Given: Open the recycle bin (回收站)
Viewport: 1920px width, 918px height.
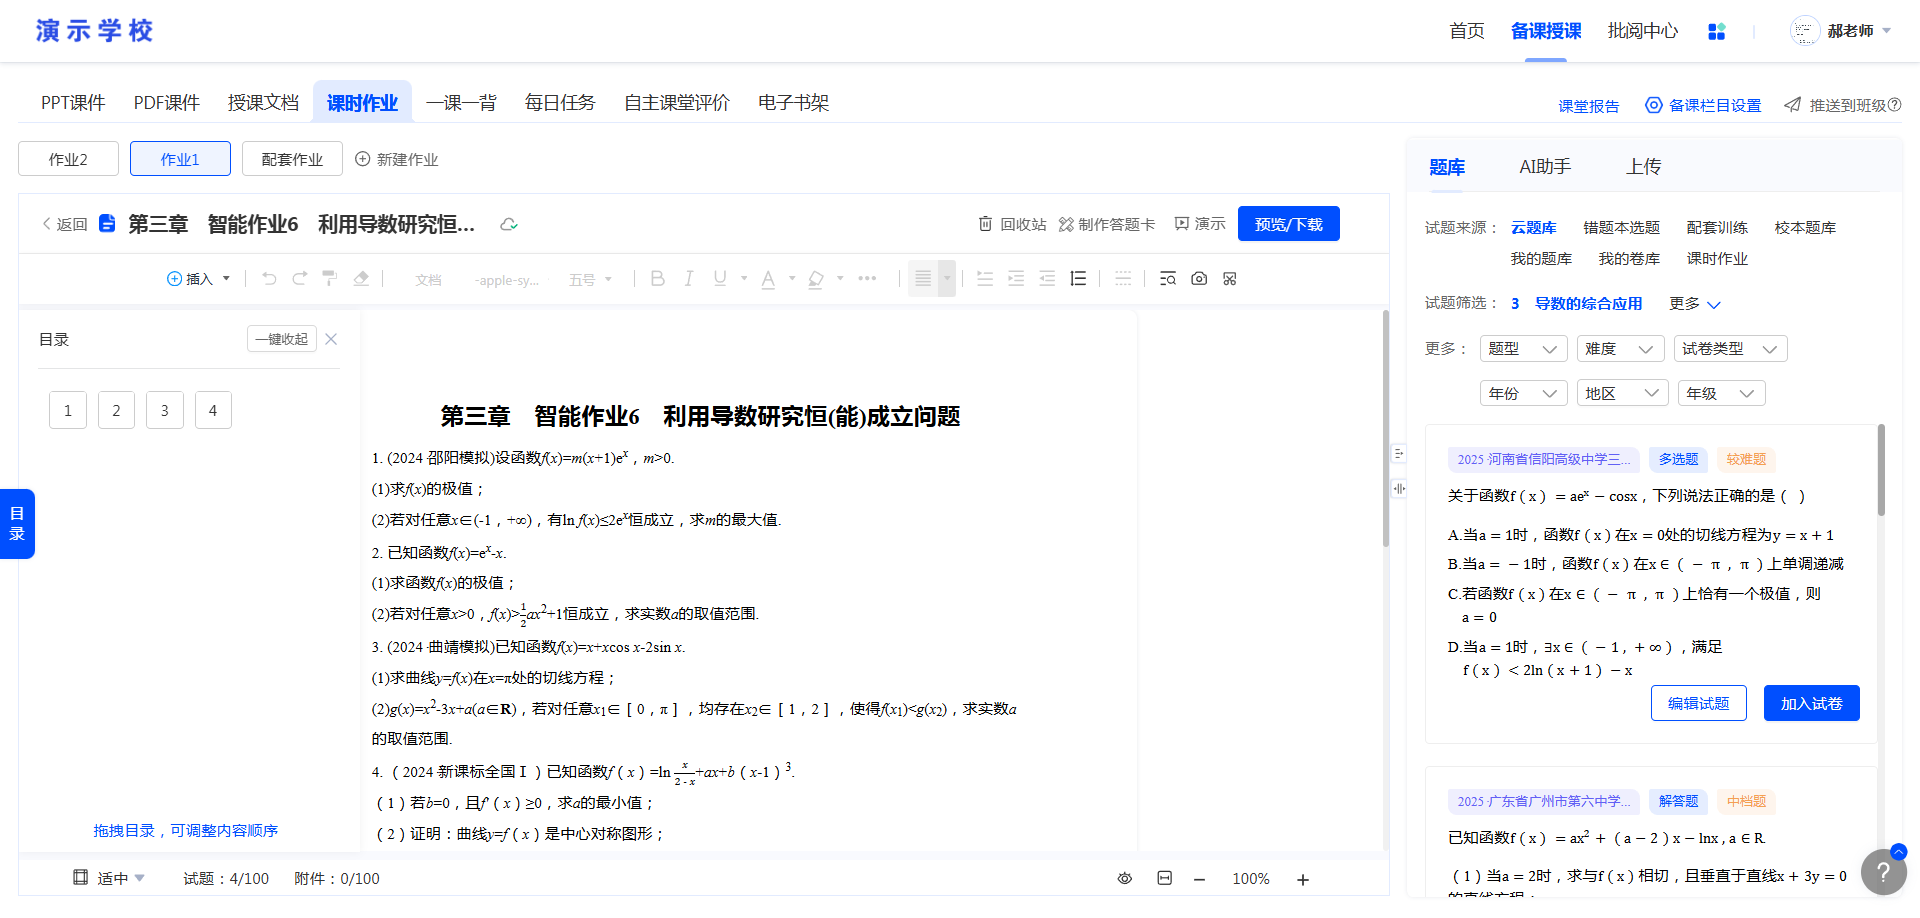Looking at the screenshot, I should pyautogui.click(x=1012, y=224).
